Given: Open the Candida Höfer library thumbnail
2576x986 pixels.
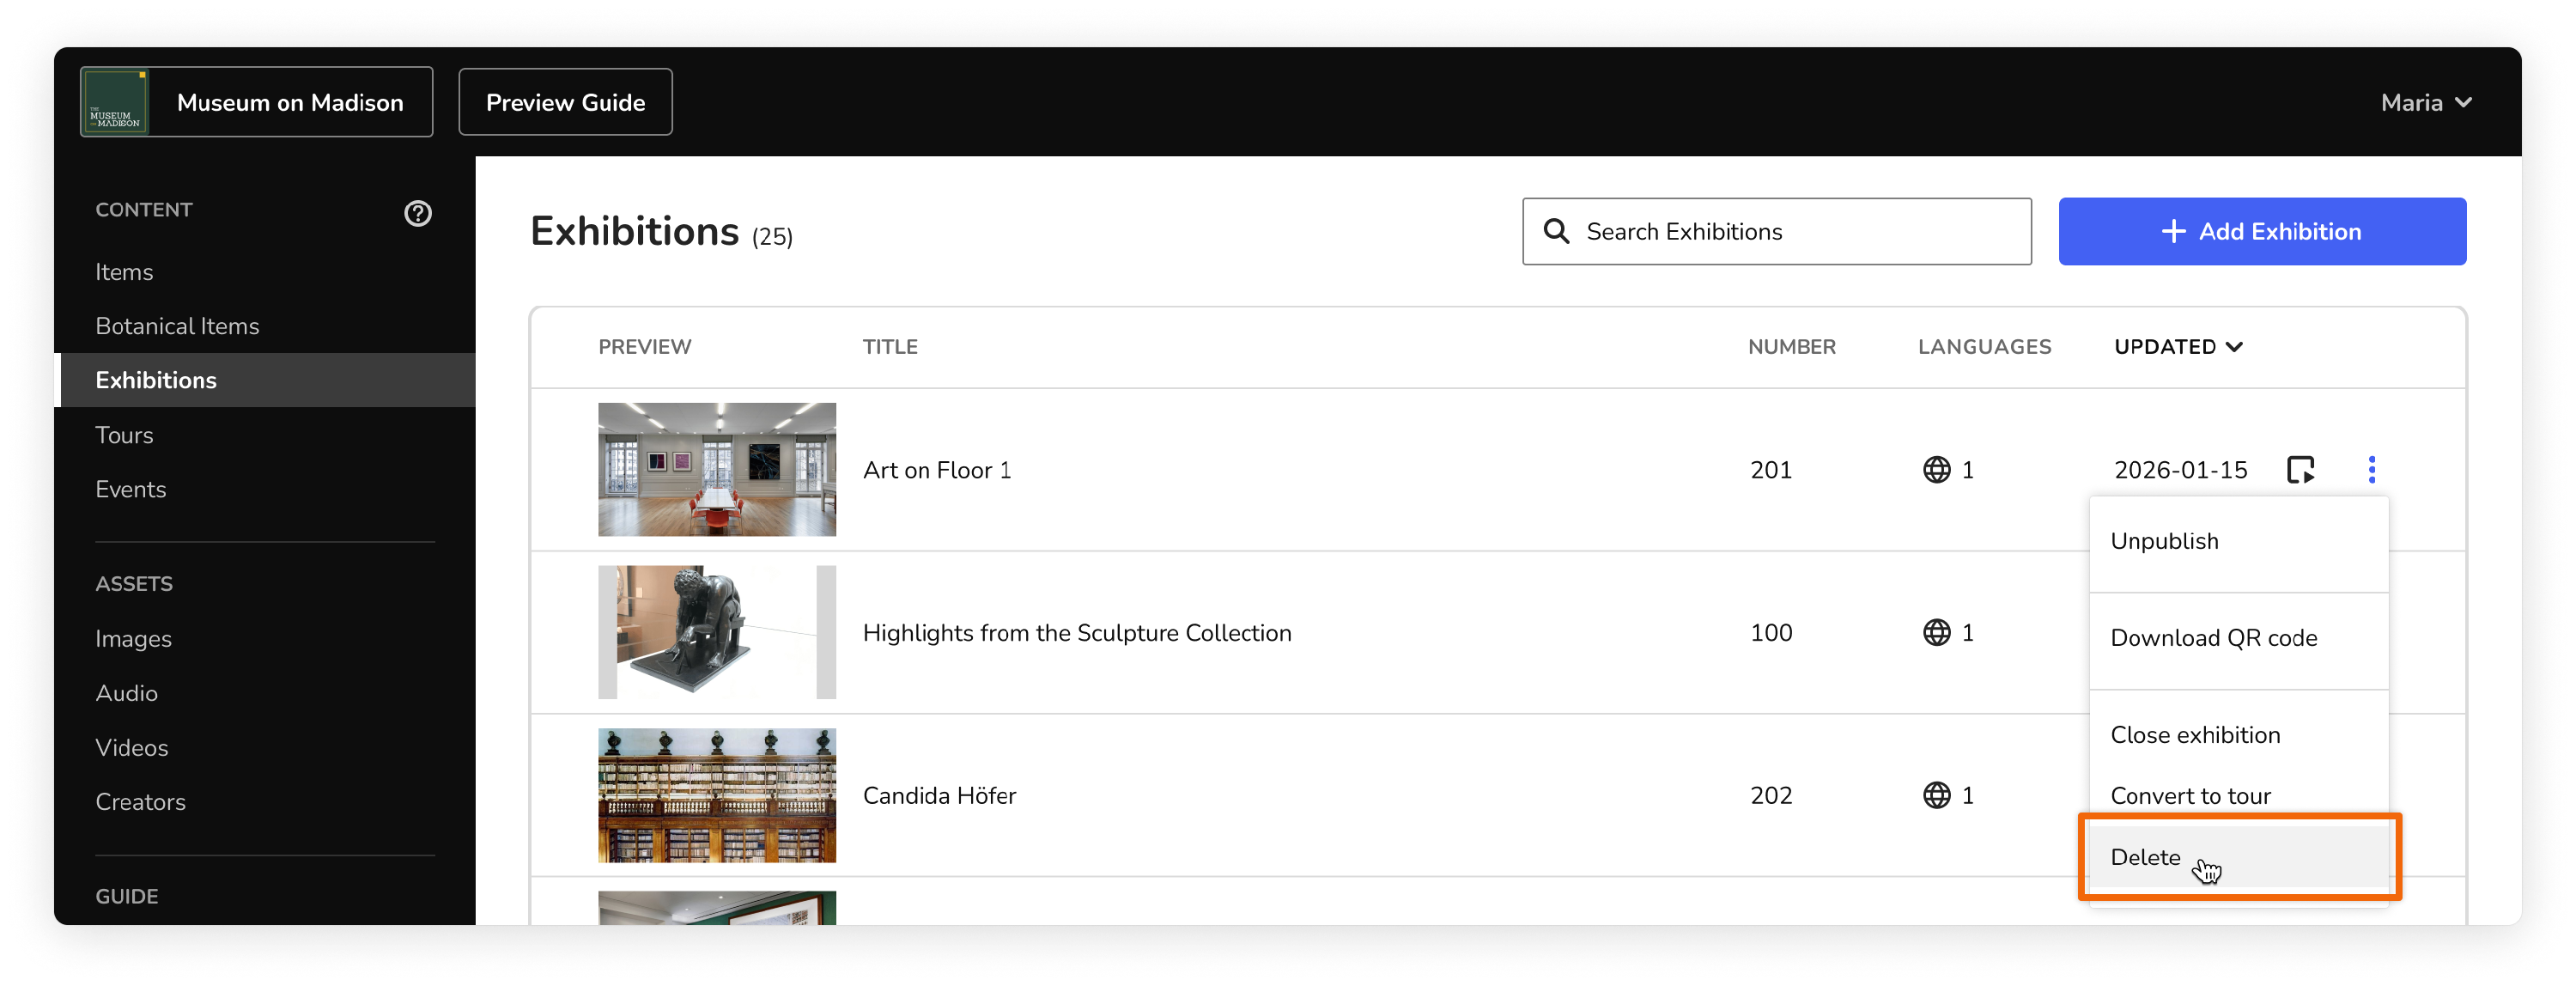Looking at the screenshot, I should pos(716,795).
